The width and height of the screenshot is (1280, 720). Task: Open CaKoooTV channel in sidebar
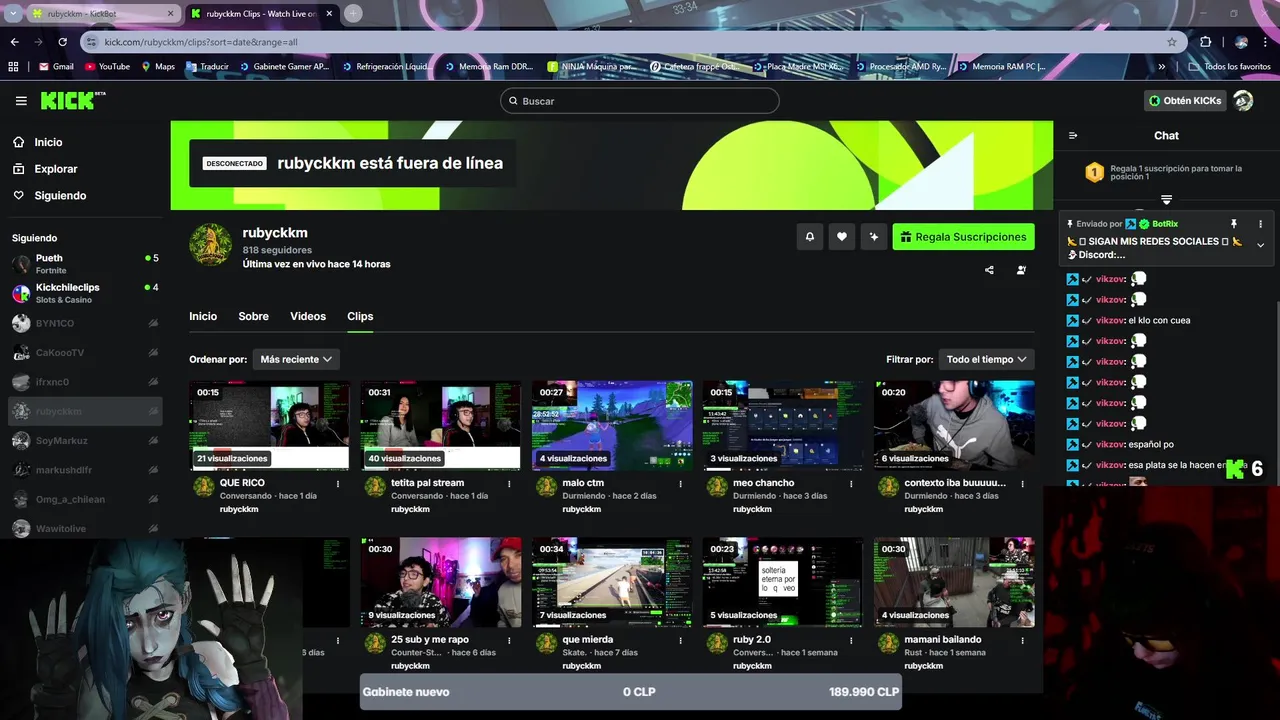pos(85,353)
